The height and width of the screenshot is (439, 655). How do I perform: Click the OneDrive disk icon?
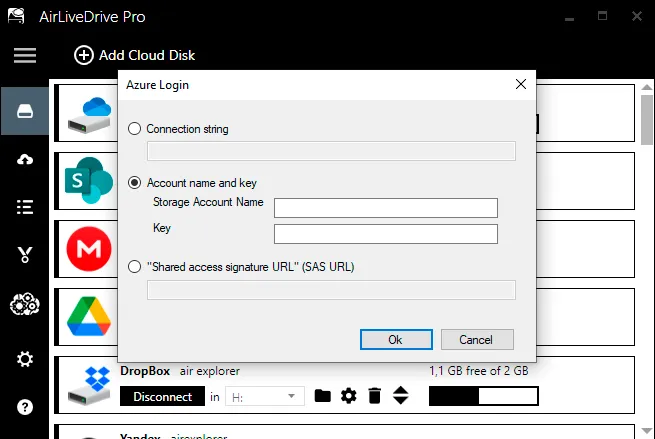click(x=89, y=115)
